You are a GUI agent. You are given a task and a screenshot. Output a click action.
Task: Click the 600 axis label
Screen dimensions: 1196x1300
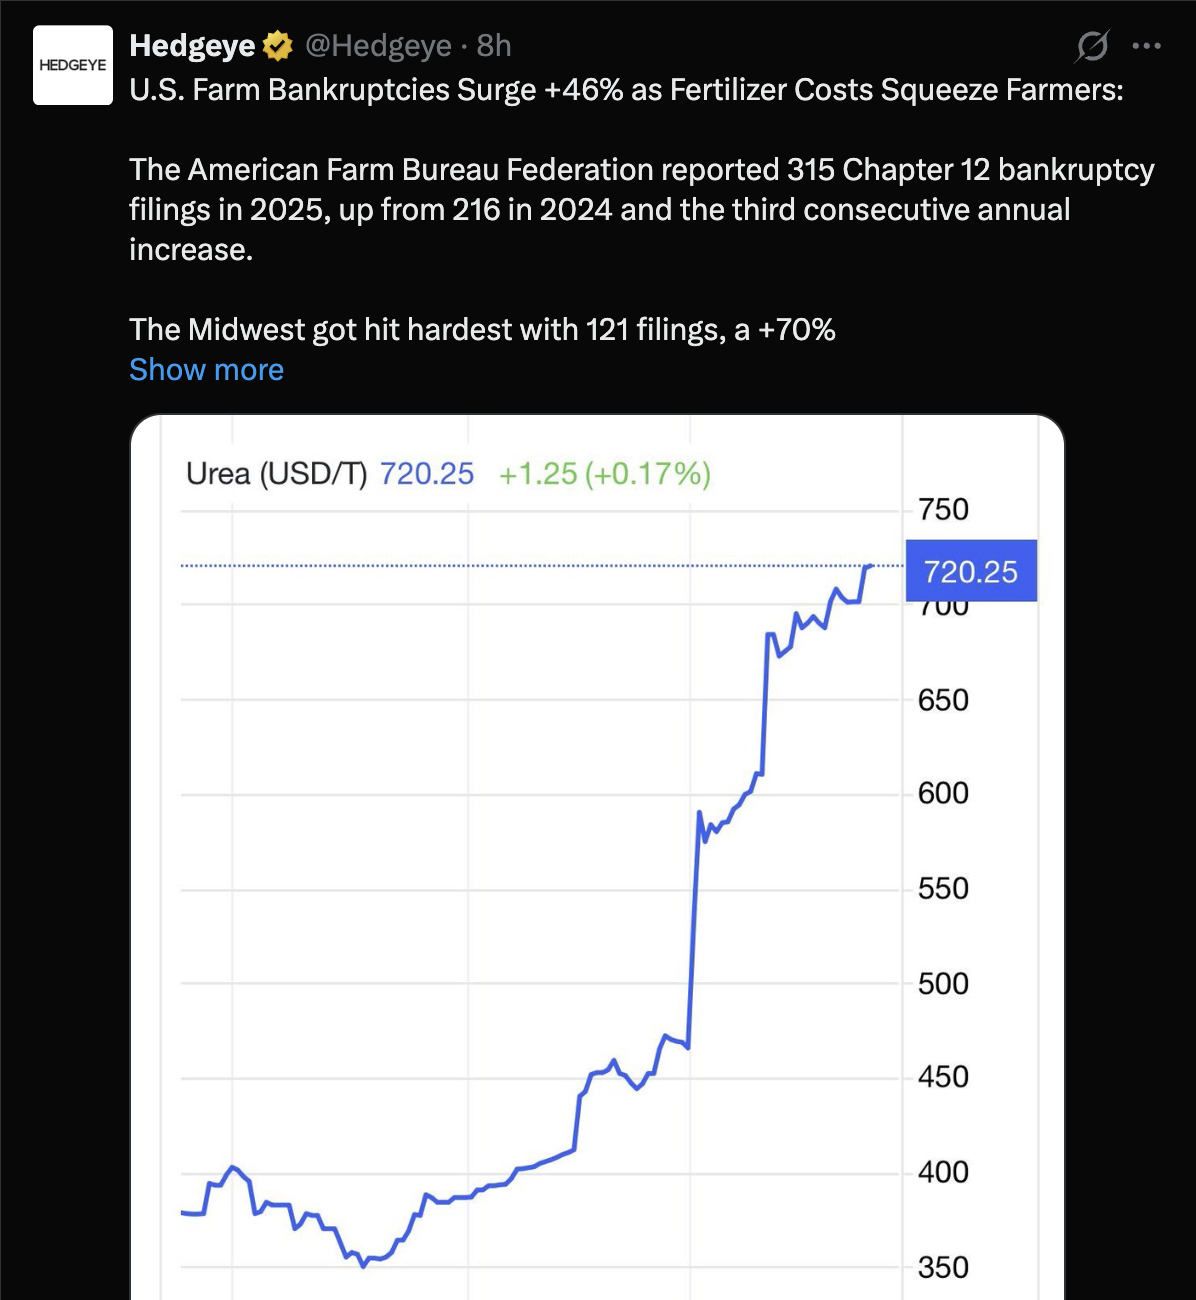pos(943,793)
